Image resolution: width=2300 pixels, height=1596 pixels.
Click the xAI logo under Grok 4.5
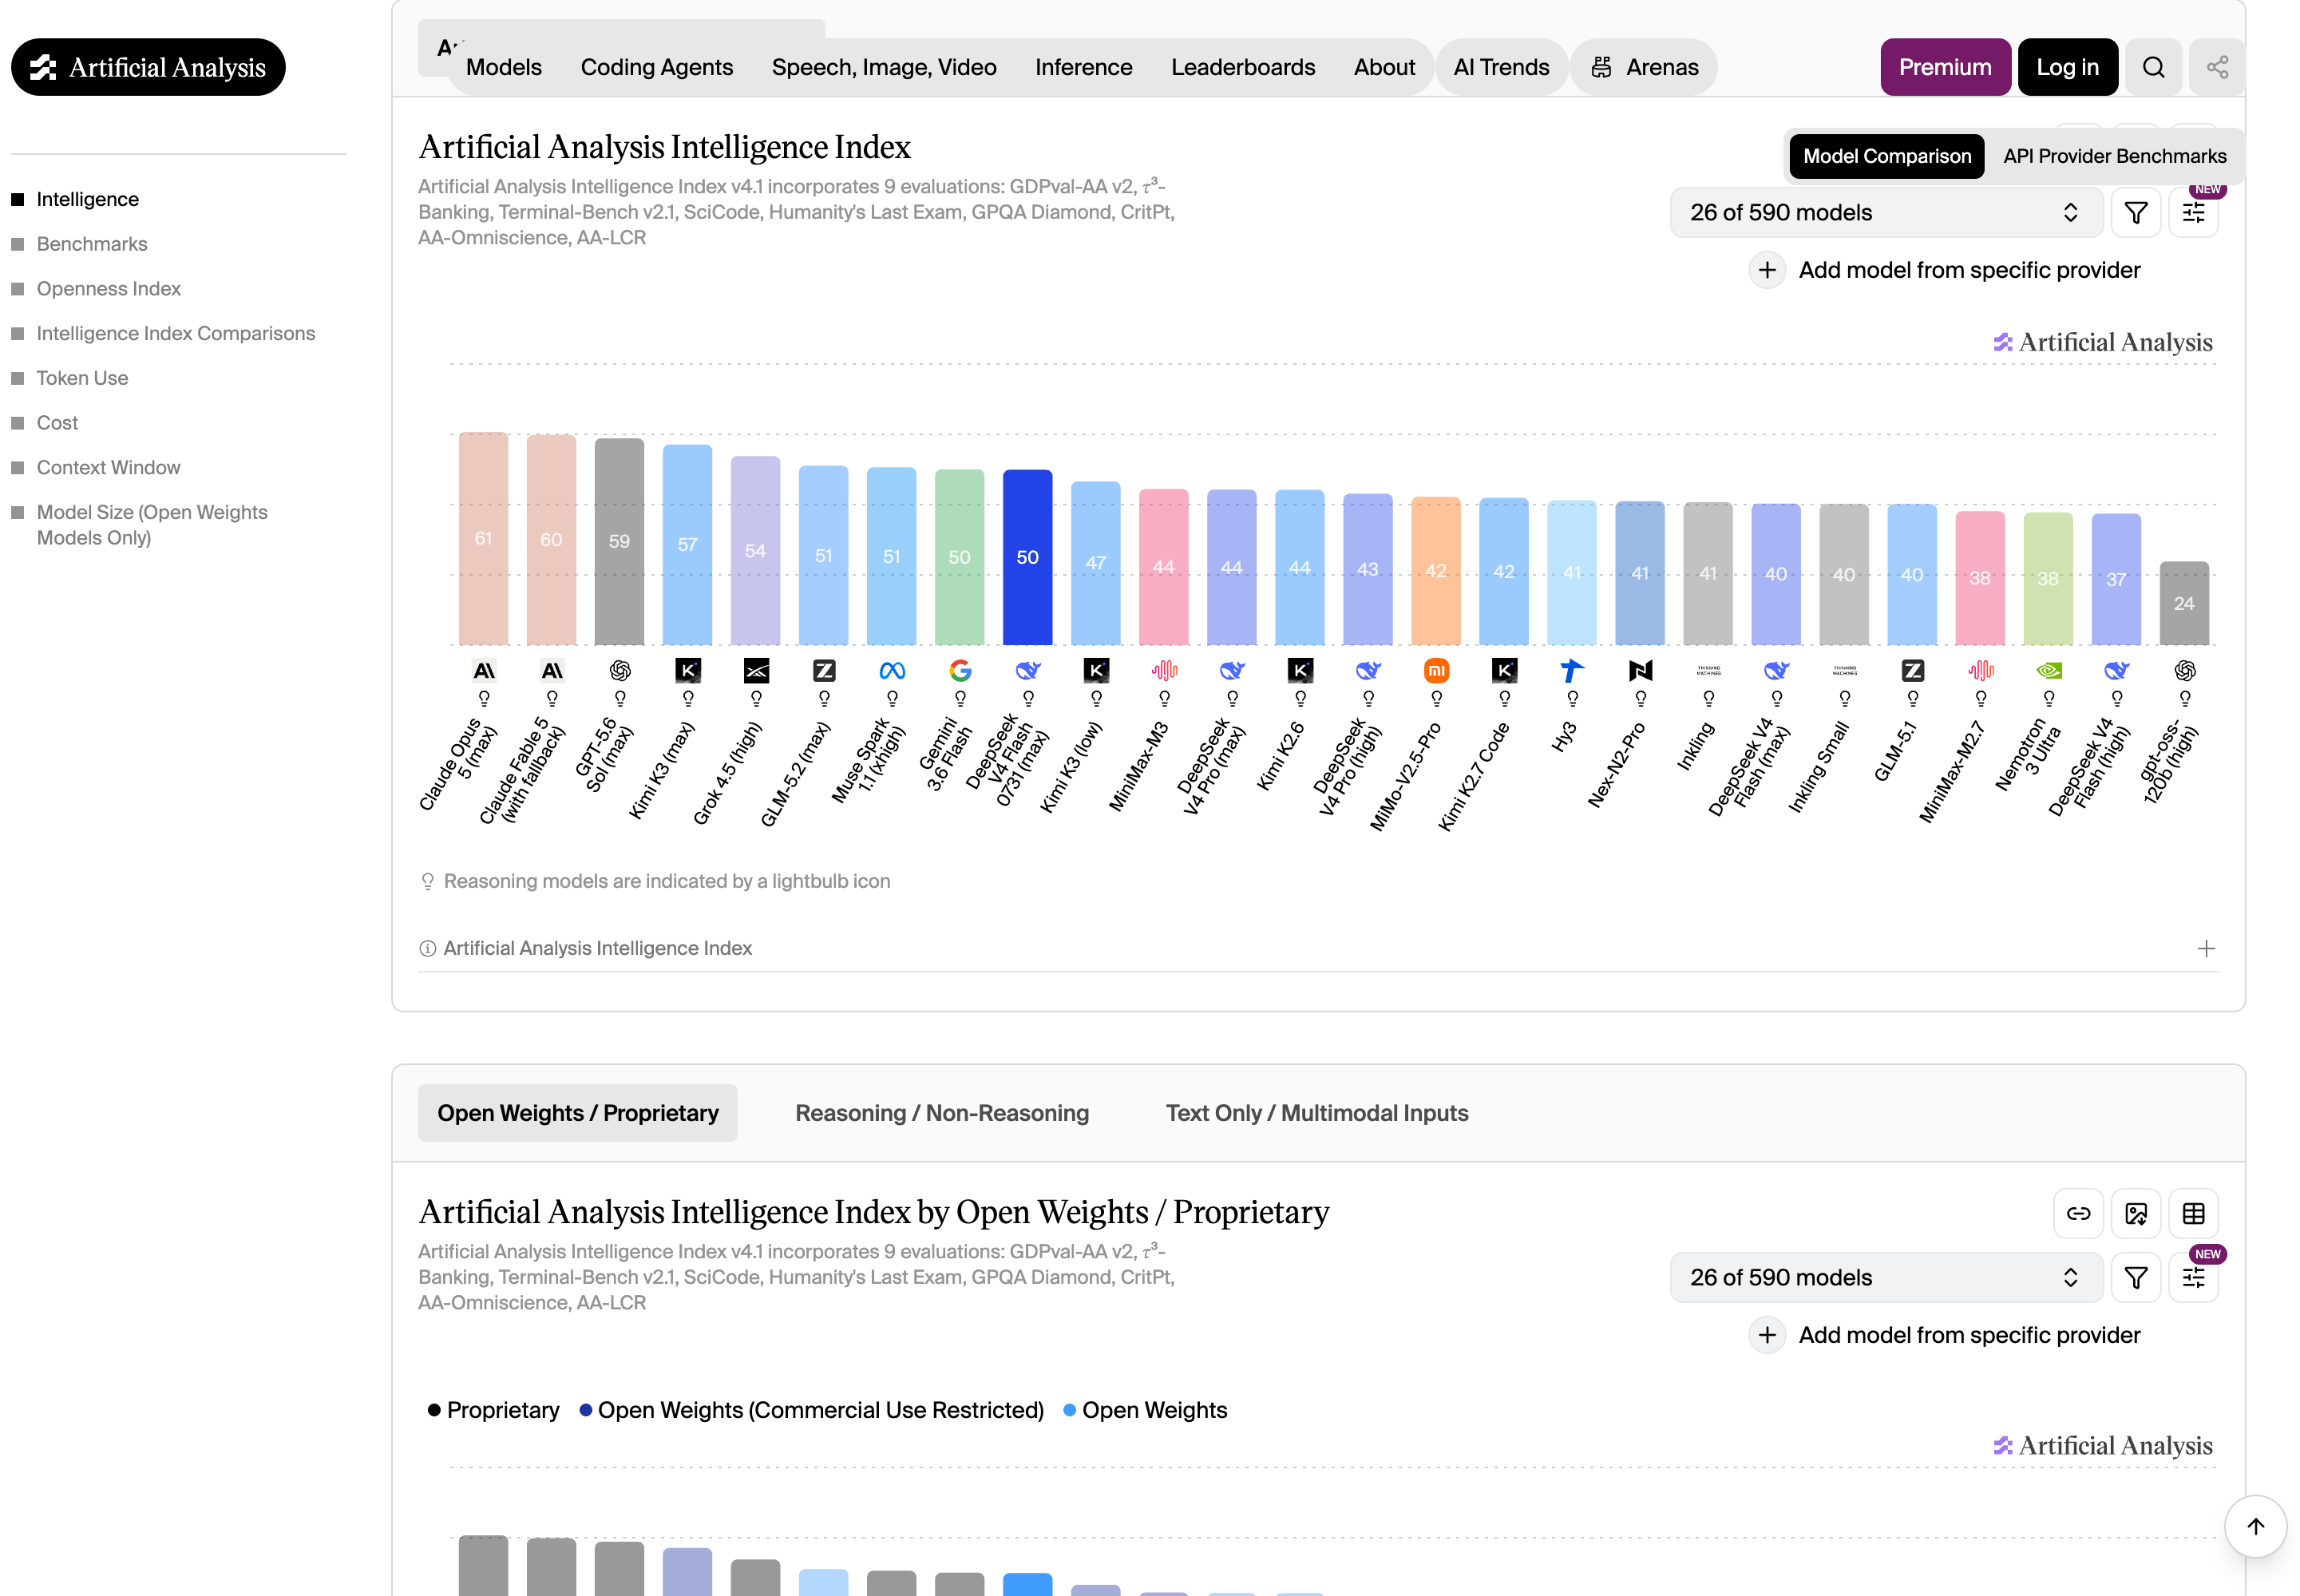[x=756, y=671]
